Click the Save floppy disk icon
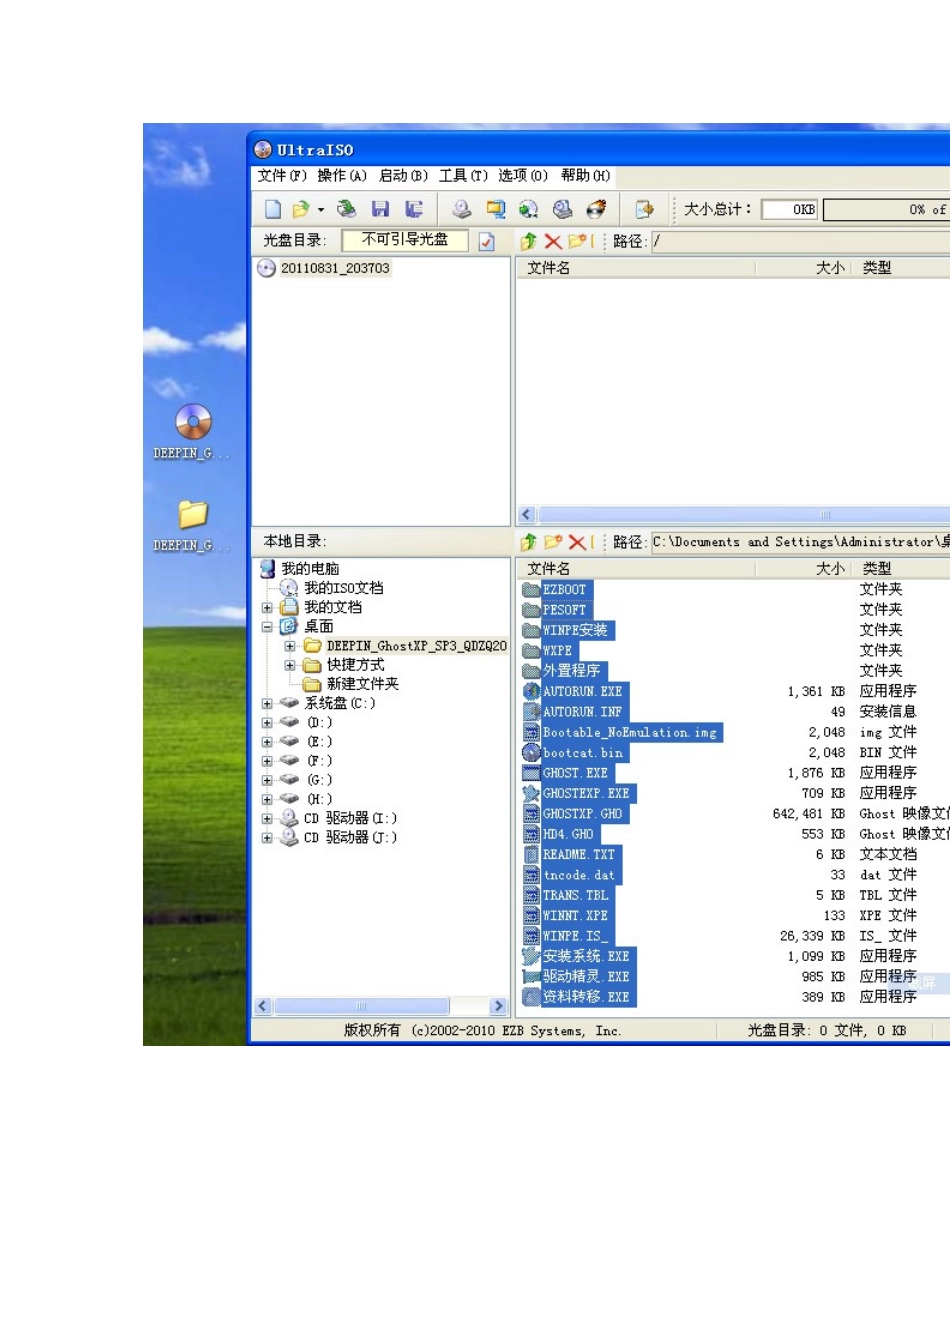The height and width of the screenshot is (1344, 950). (380, 209)
